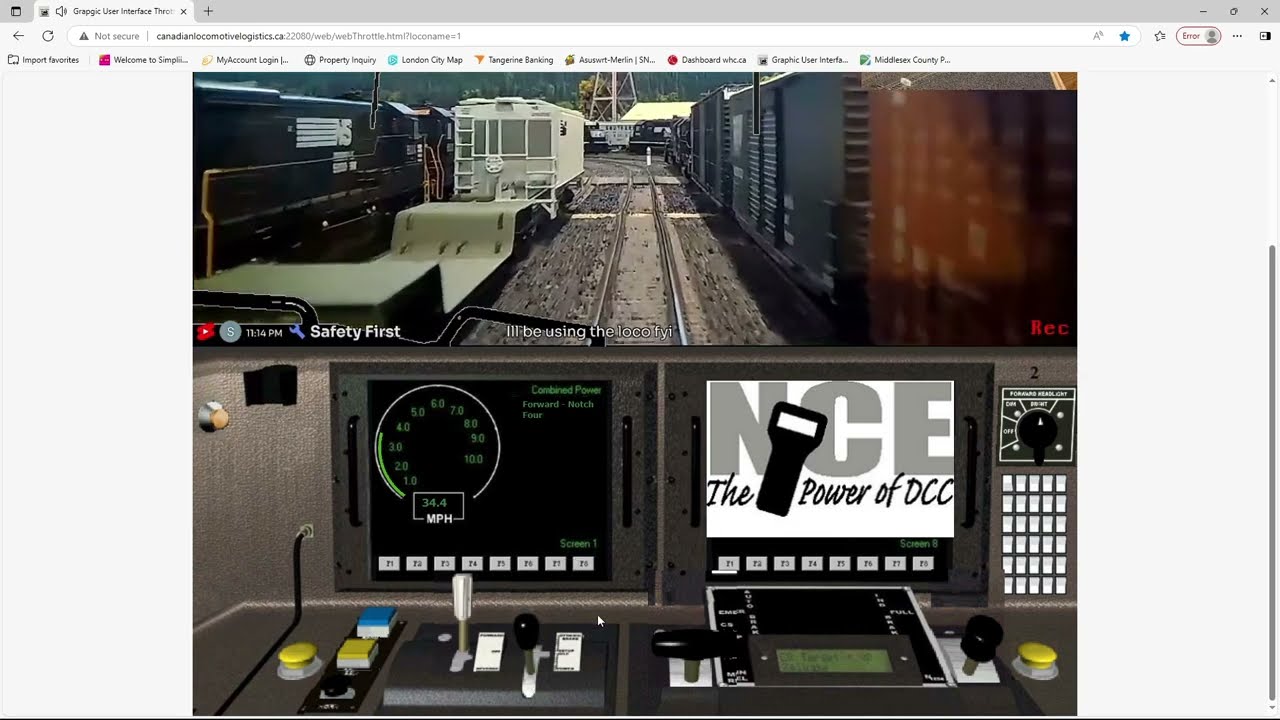Select F5 on the Screen 1 display

pyautogui.click(x=501, y=564)
